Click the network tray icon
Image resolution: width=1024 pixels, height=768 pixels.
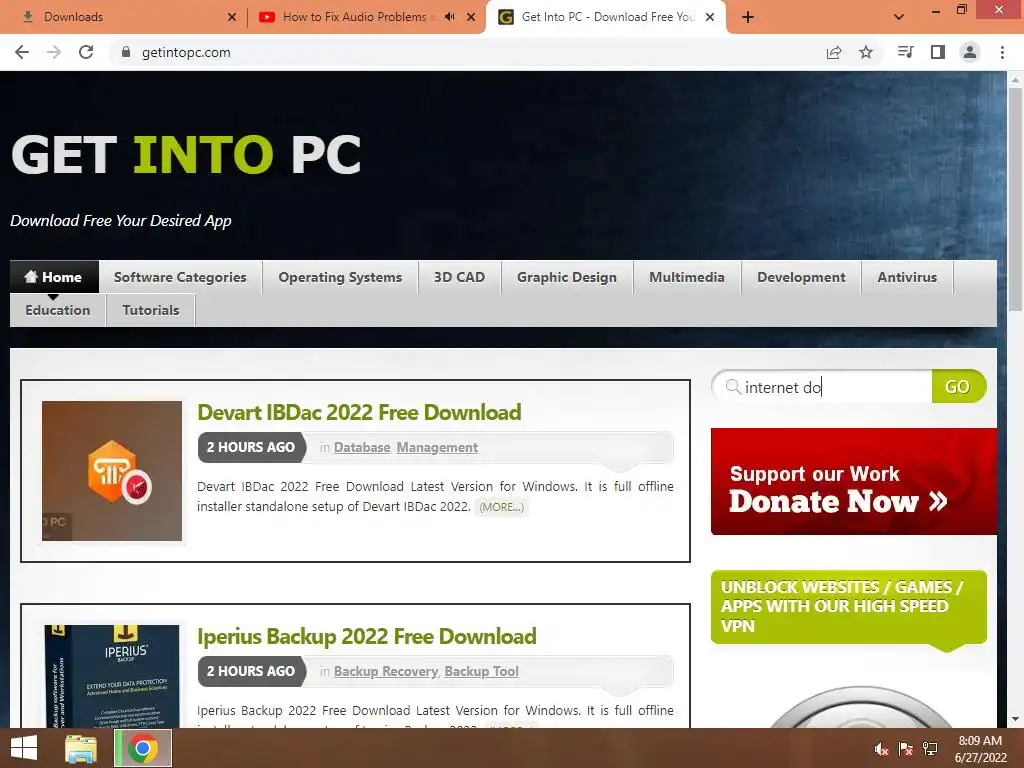[x=930, y=749]
